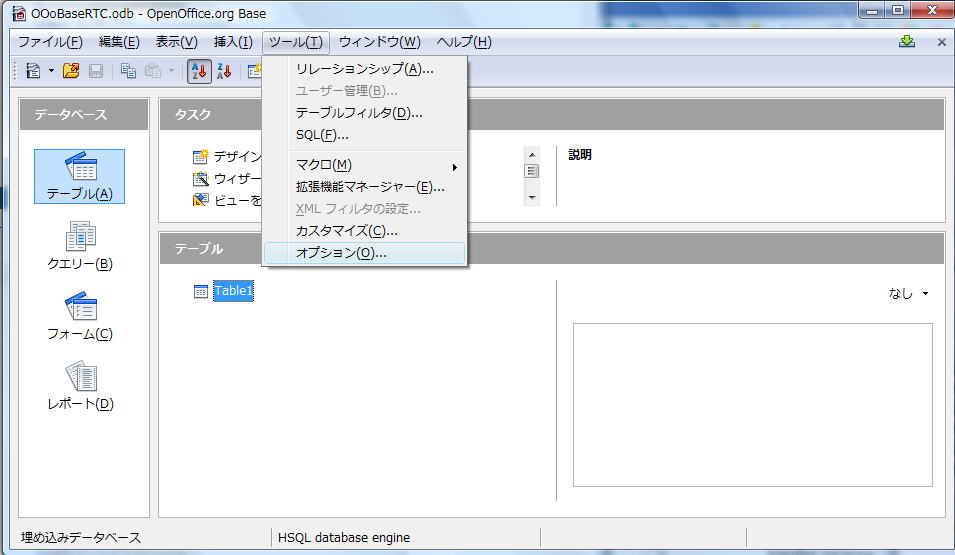
Task: Click the toolbar drag handle
Action: click(x=16, y=71)
